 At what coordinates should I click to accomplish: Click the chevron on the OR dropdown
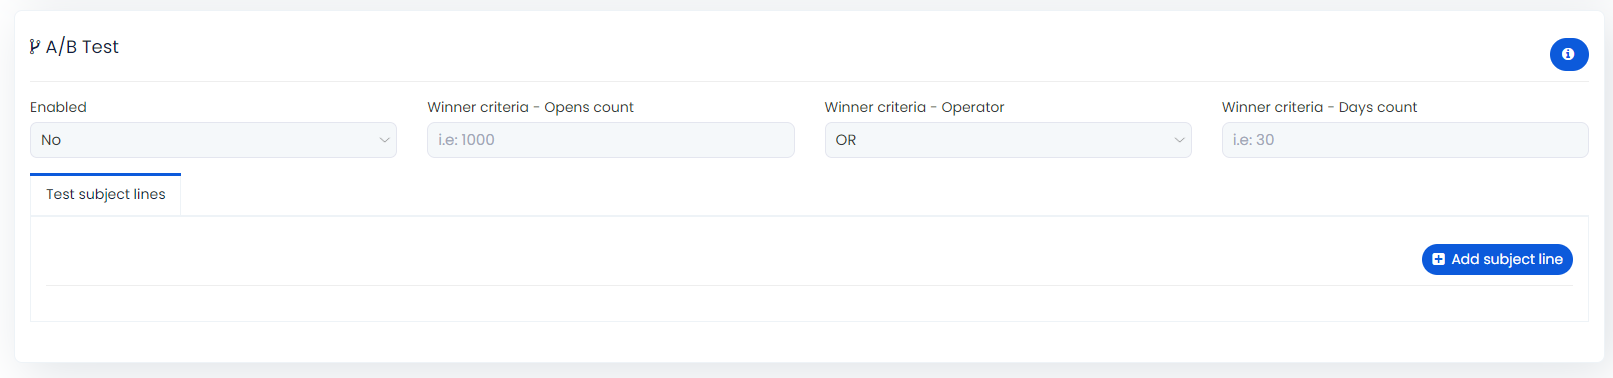1179,140
